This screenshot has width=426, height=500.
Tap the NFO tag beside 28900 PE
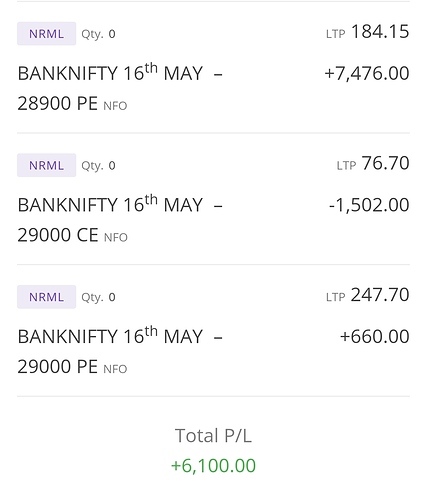click(x=115, y=106)
